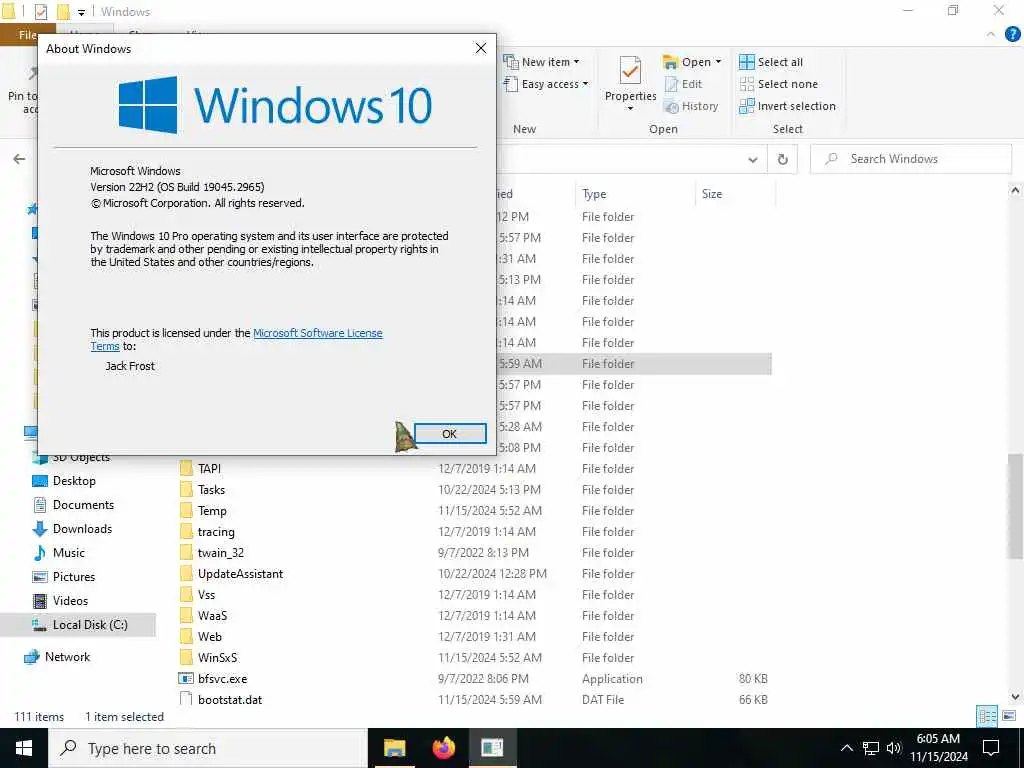Click the Search Windows field

(x=911, y=159)
